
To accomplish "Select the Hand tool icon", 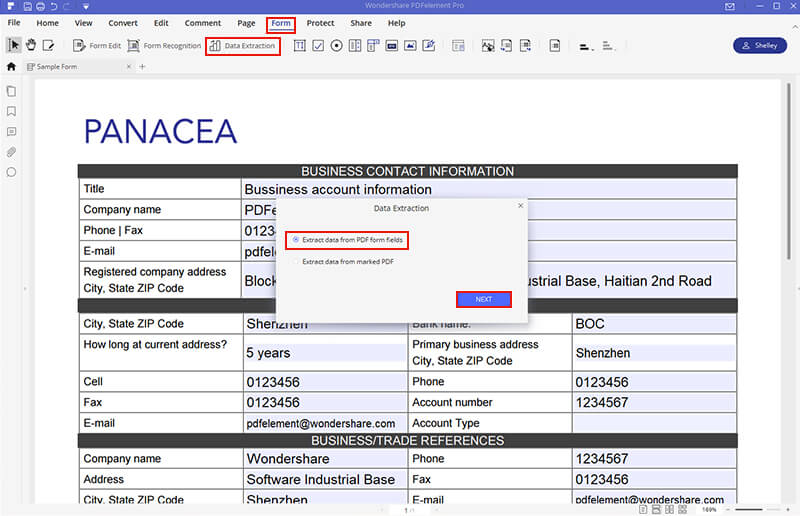I will (31, 45).
